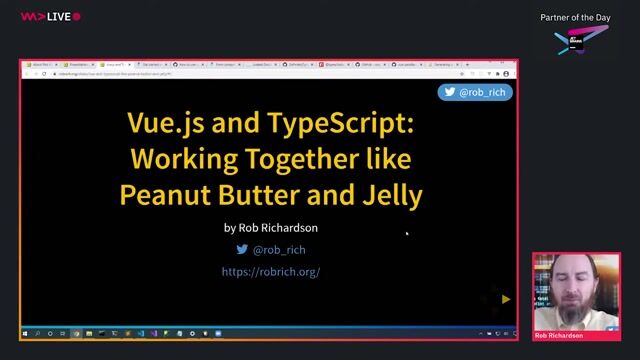Switch to the second browser tab
This screenshot has width=640, height=360.
79,64
